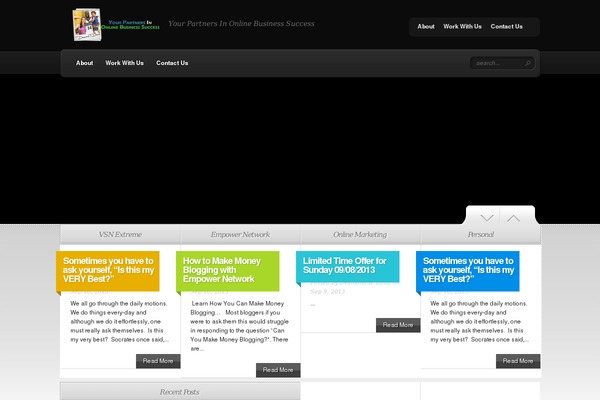Open green 'How to Make Money Blogging' post title
This screenshot has width=600, height=400.
pos(222,270)
